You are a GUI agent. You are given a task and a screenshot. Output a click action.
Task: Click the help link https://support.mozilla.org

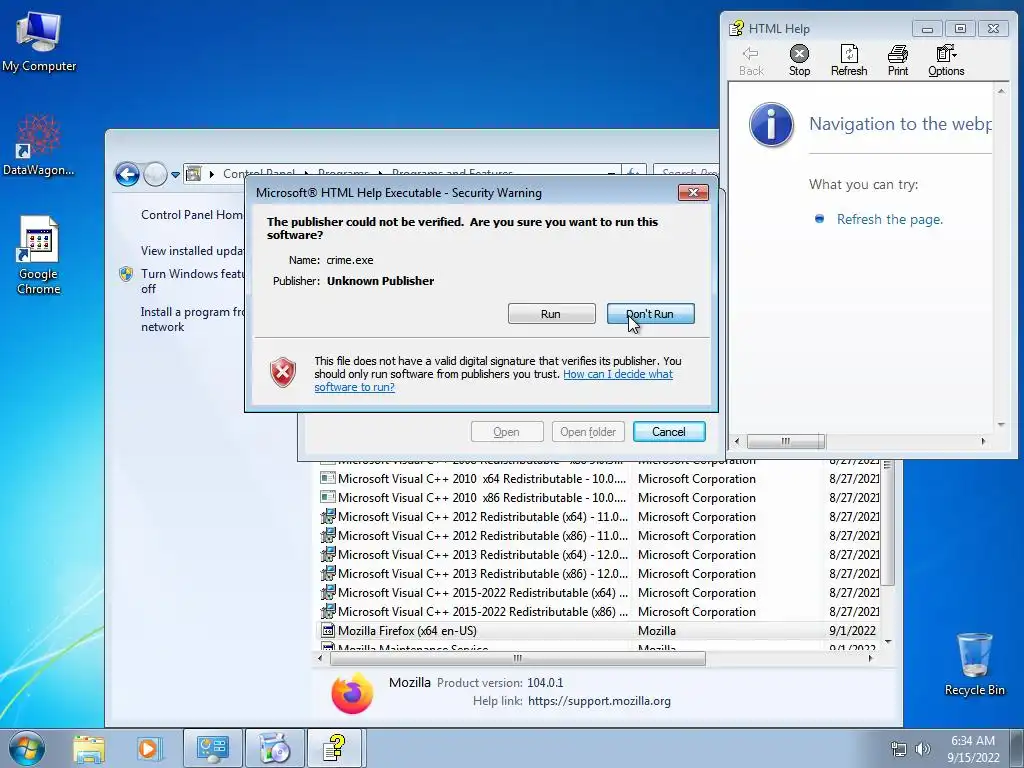click(599, 701)
